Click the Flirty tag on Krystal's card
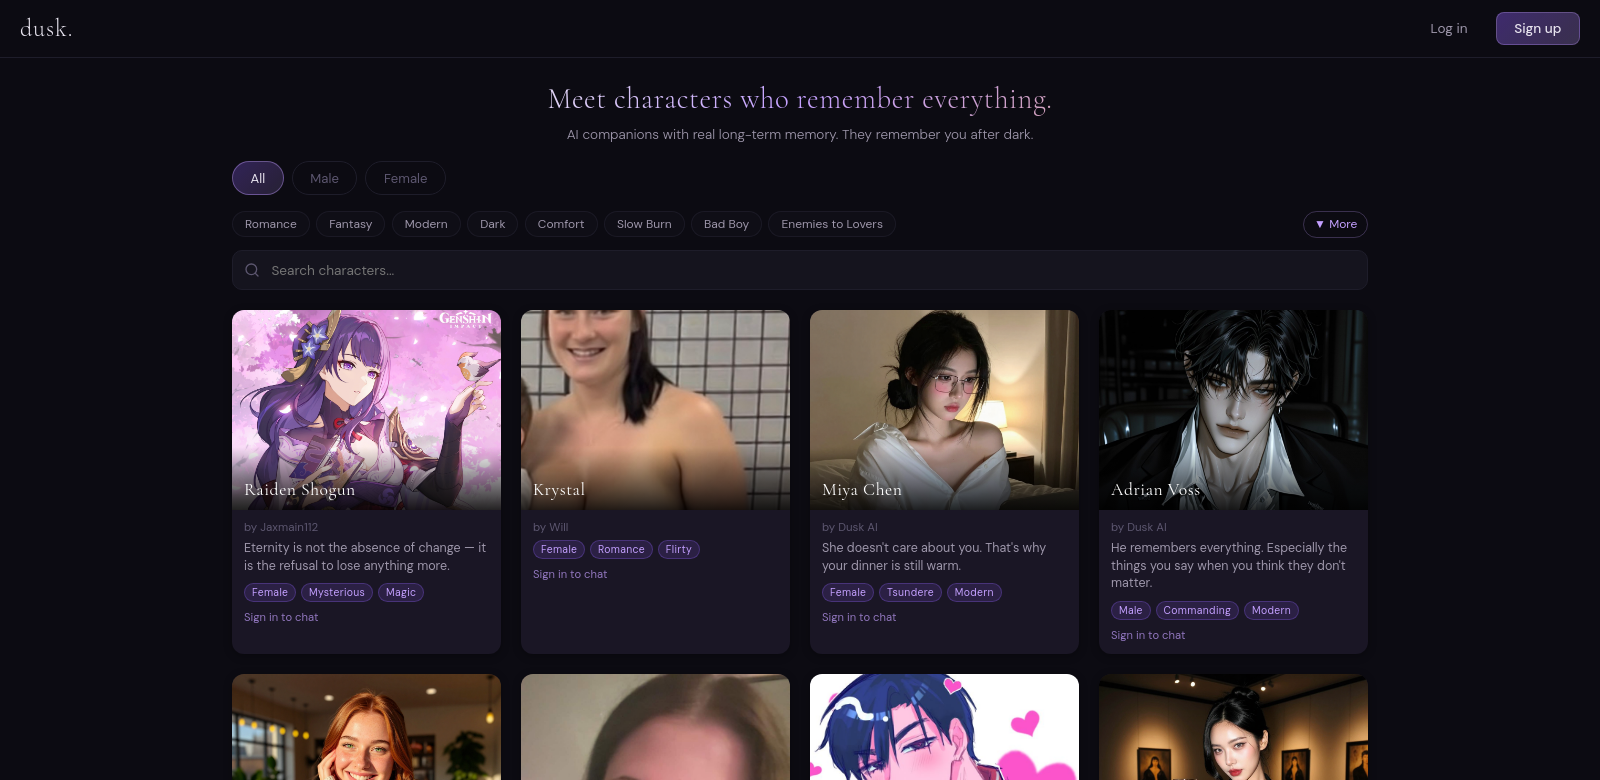The image size is (1600, 780). 679,549
